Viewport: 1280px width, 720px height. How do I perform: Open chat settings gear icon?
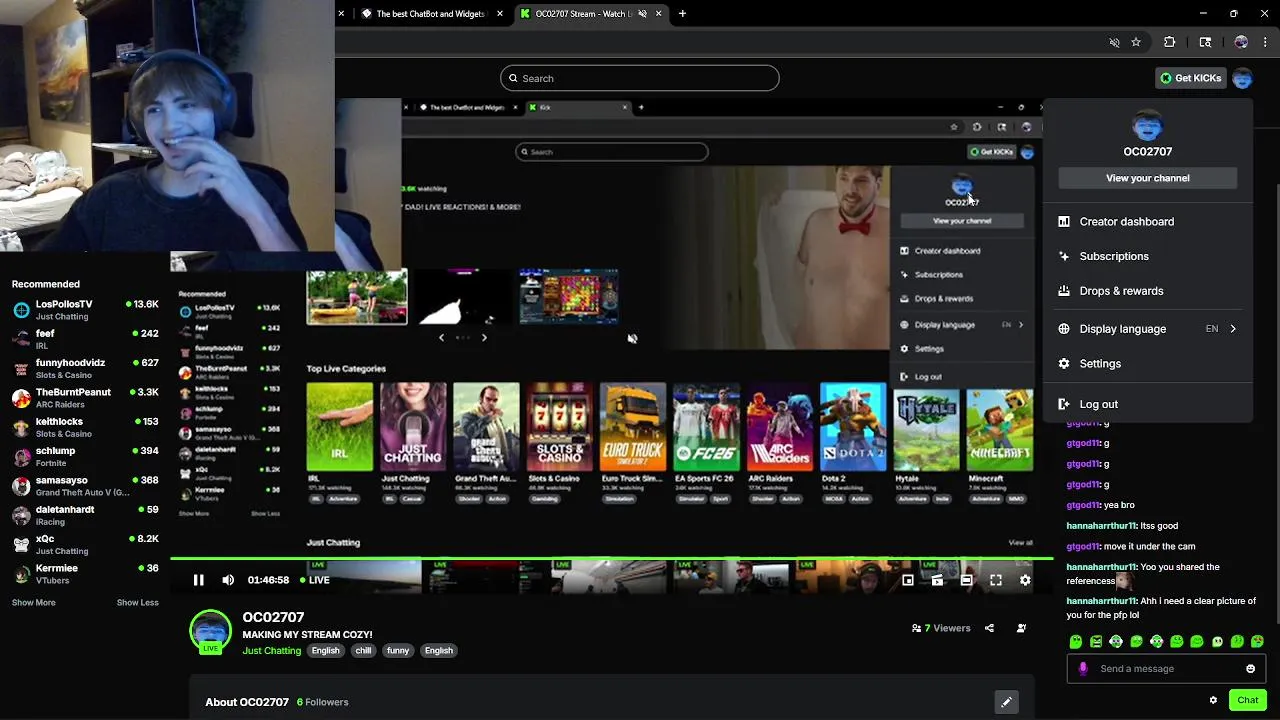pos(1213,700)
